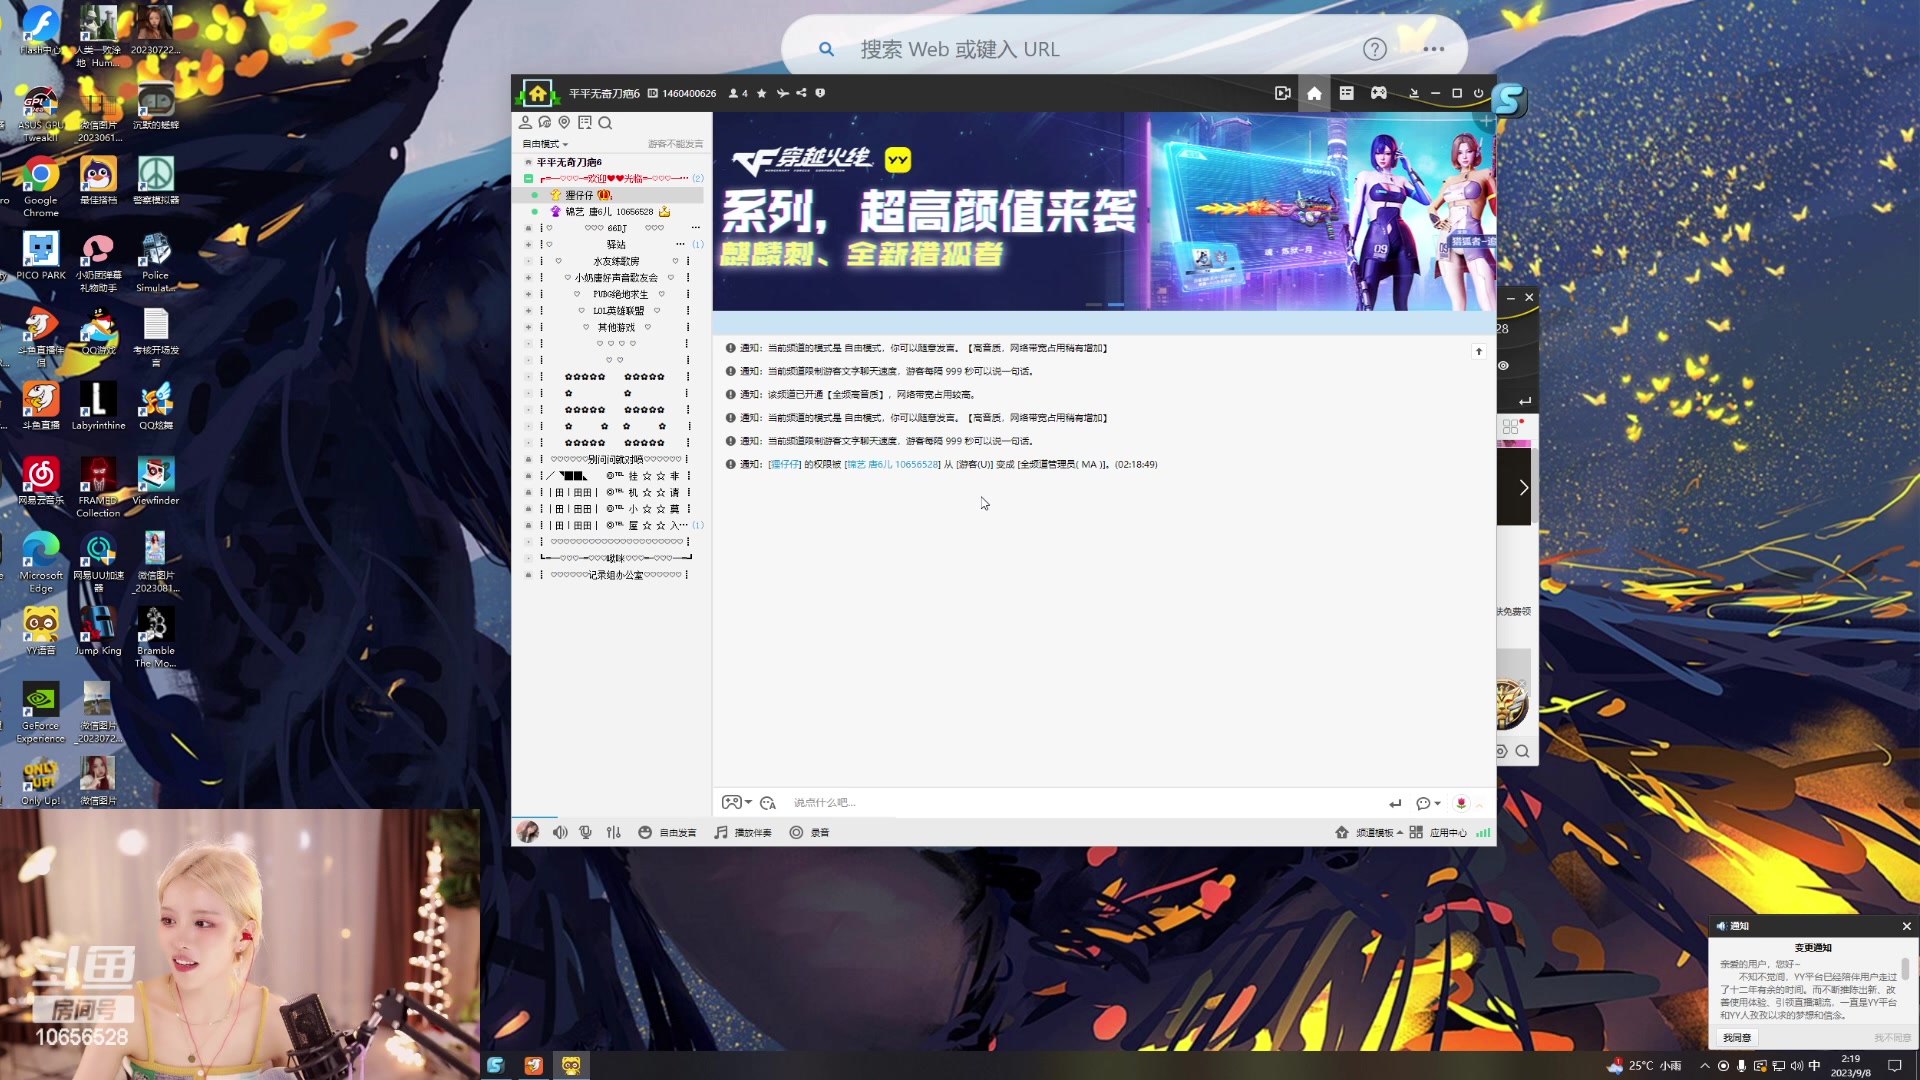Open the help question mark icon in the search bar
Viewport: 1920px width, 1080px height.
1375,49
